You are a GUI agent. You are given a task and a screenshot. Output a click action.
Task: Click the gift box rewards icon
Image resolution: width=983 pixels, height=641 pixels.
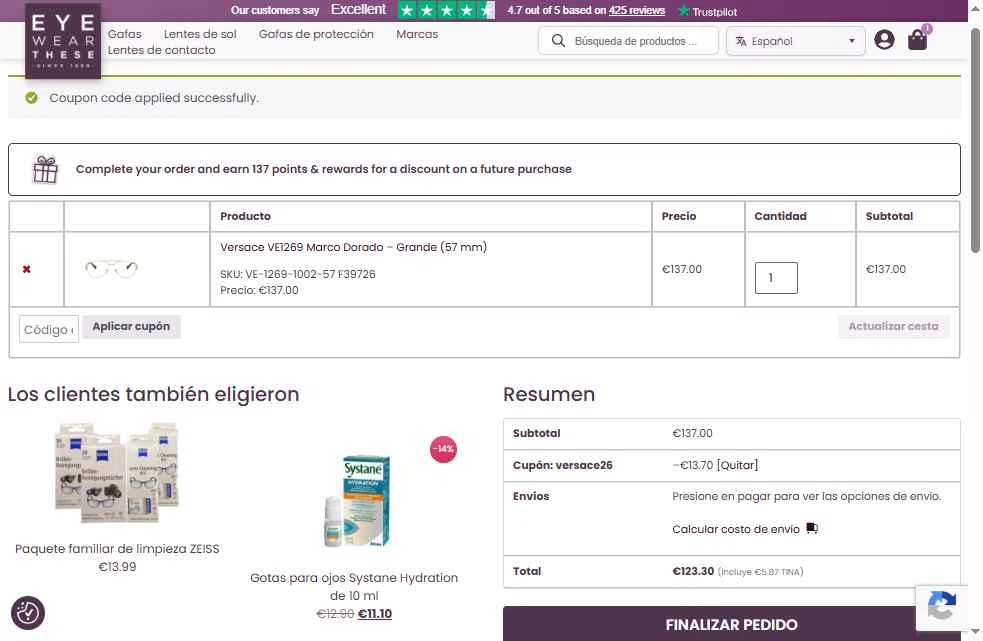45,169
